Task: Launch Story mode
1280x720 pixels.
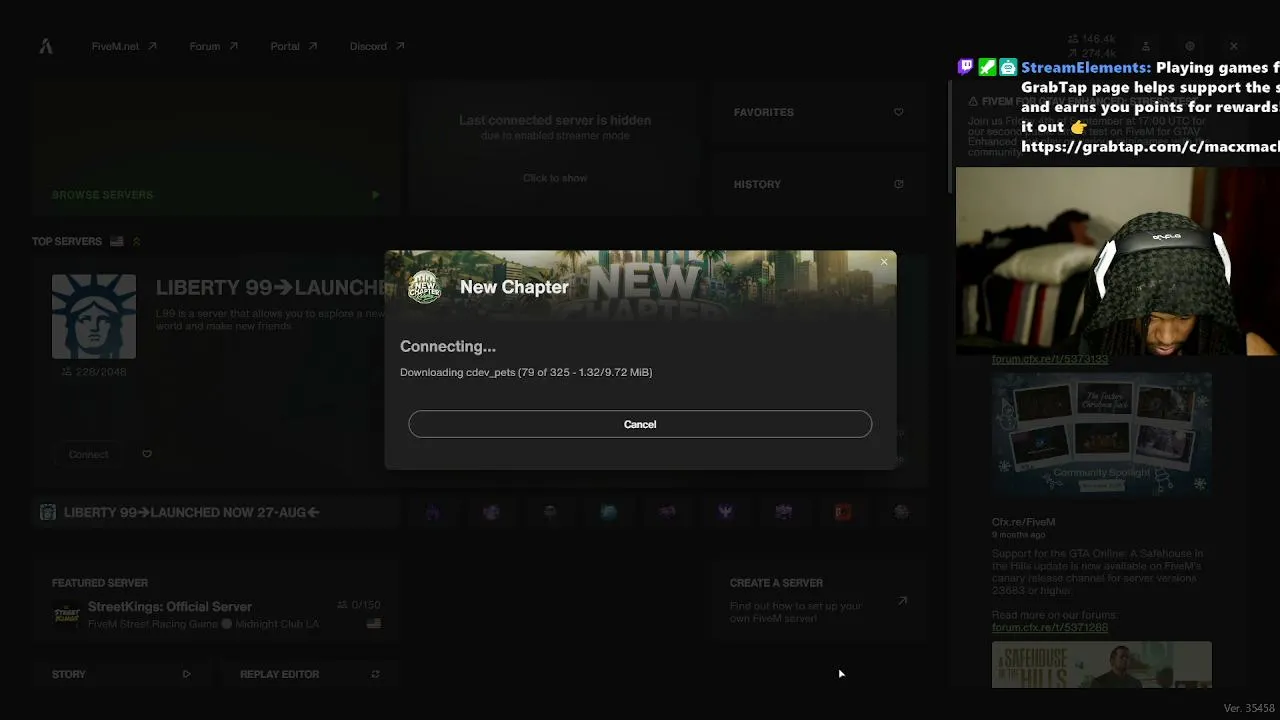Action: point(120,674)
